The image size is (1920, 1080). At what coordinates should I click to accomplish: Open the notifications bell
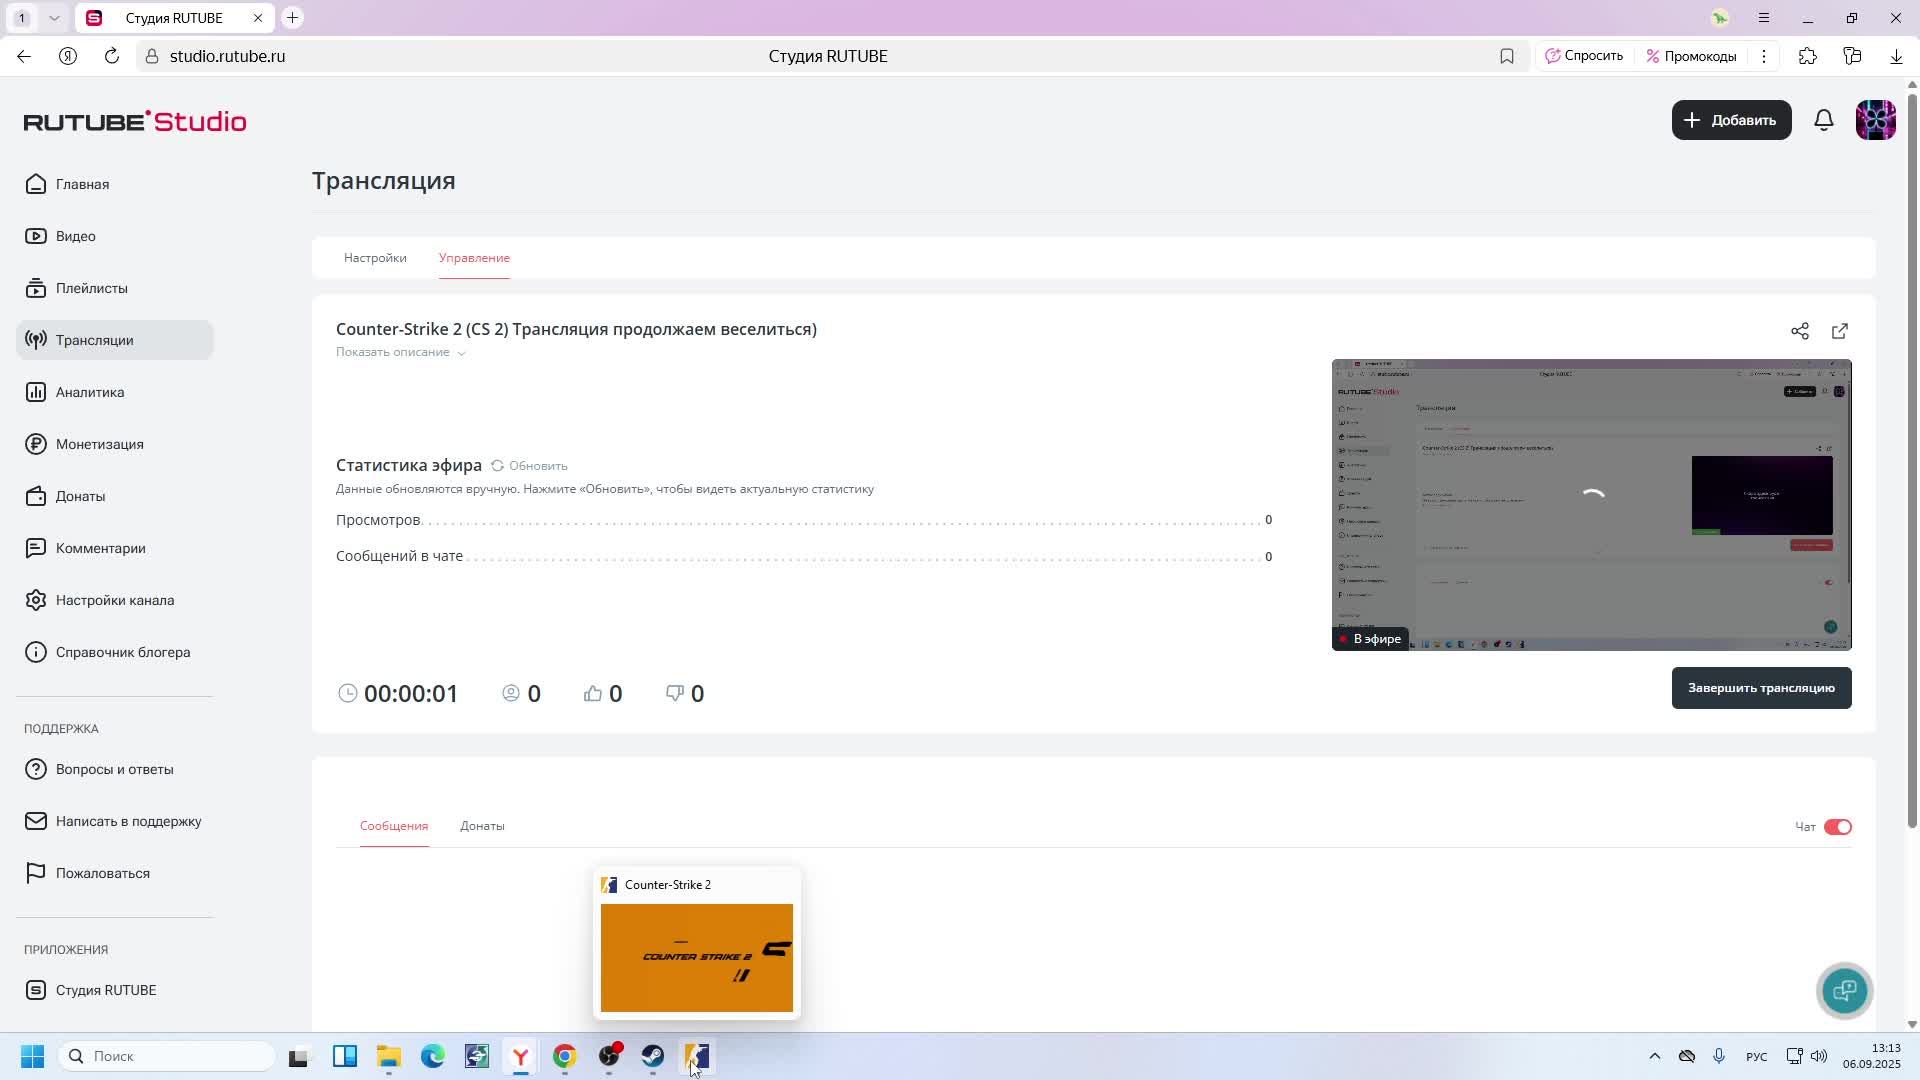point(1823,120)
